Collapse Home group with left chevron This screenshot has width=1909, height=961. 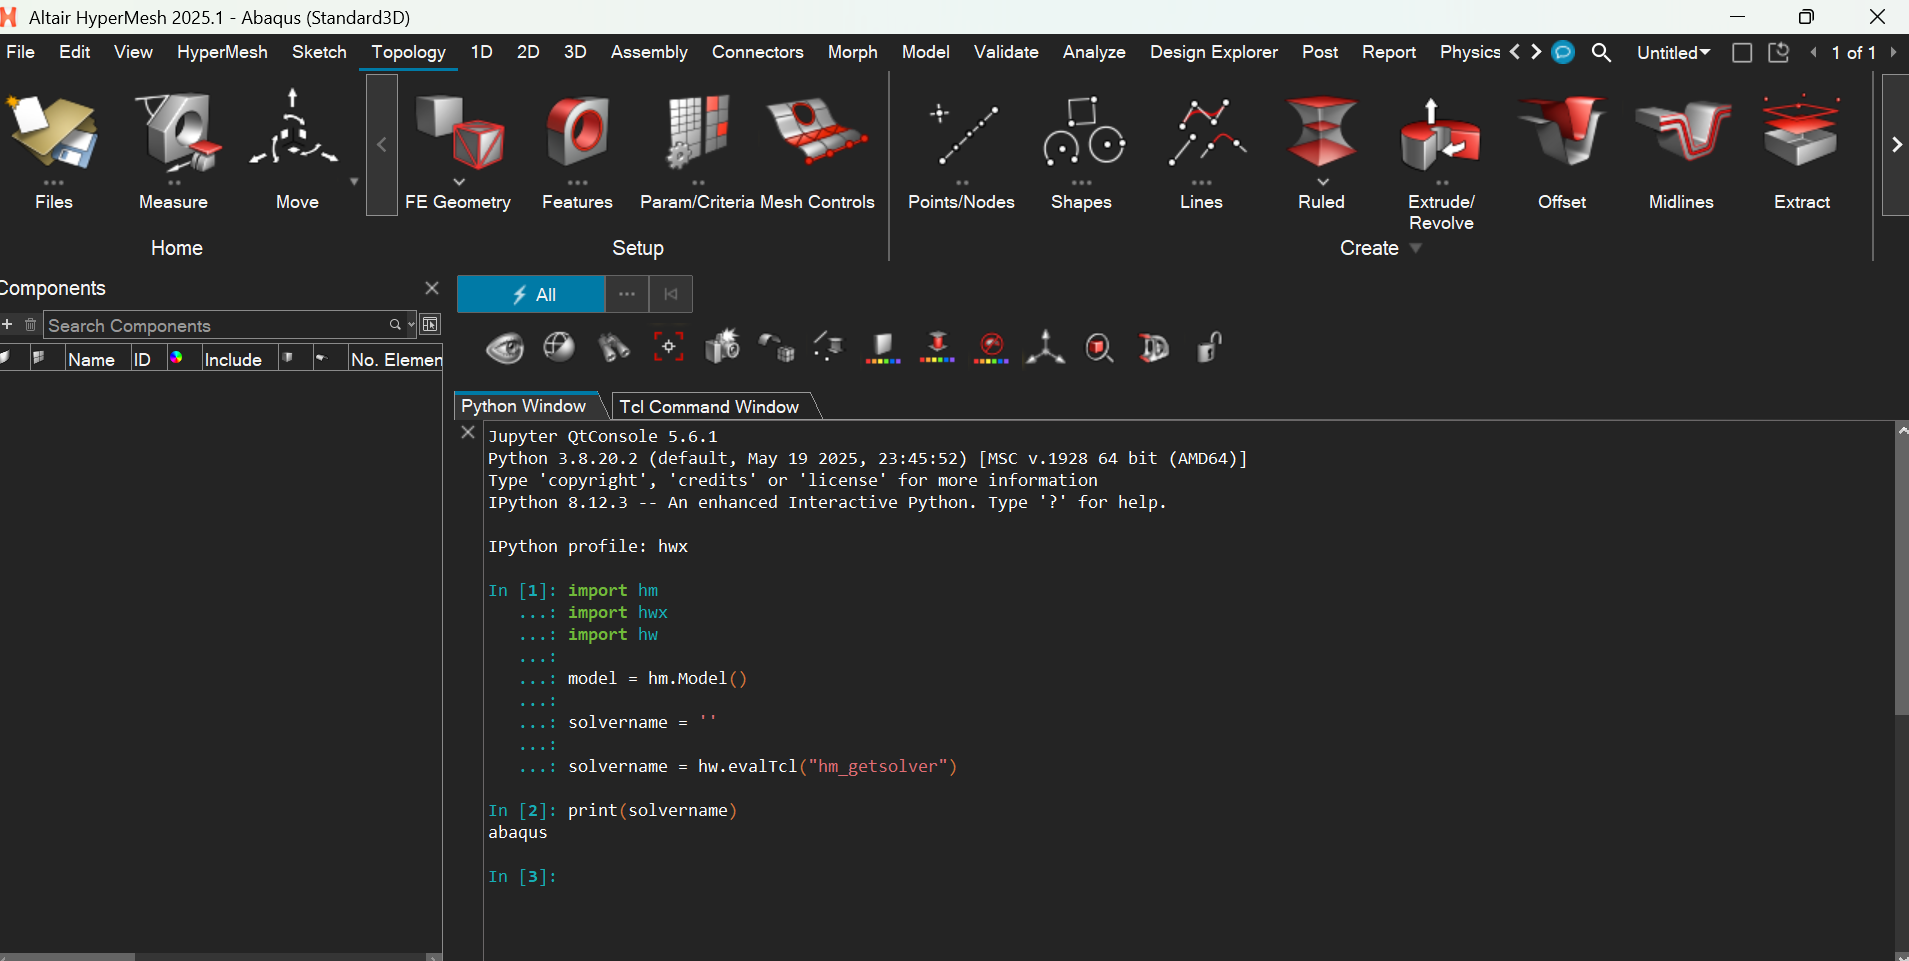[x=381, y=145]
